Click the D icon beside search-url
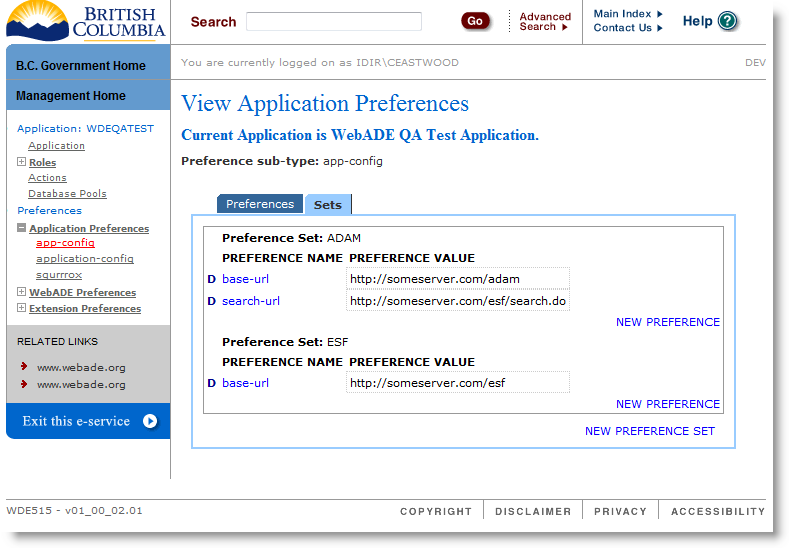Image resolution: width=789 pixels, height=548 pixels. point(211,301)
